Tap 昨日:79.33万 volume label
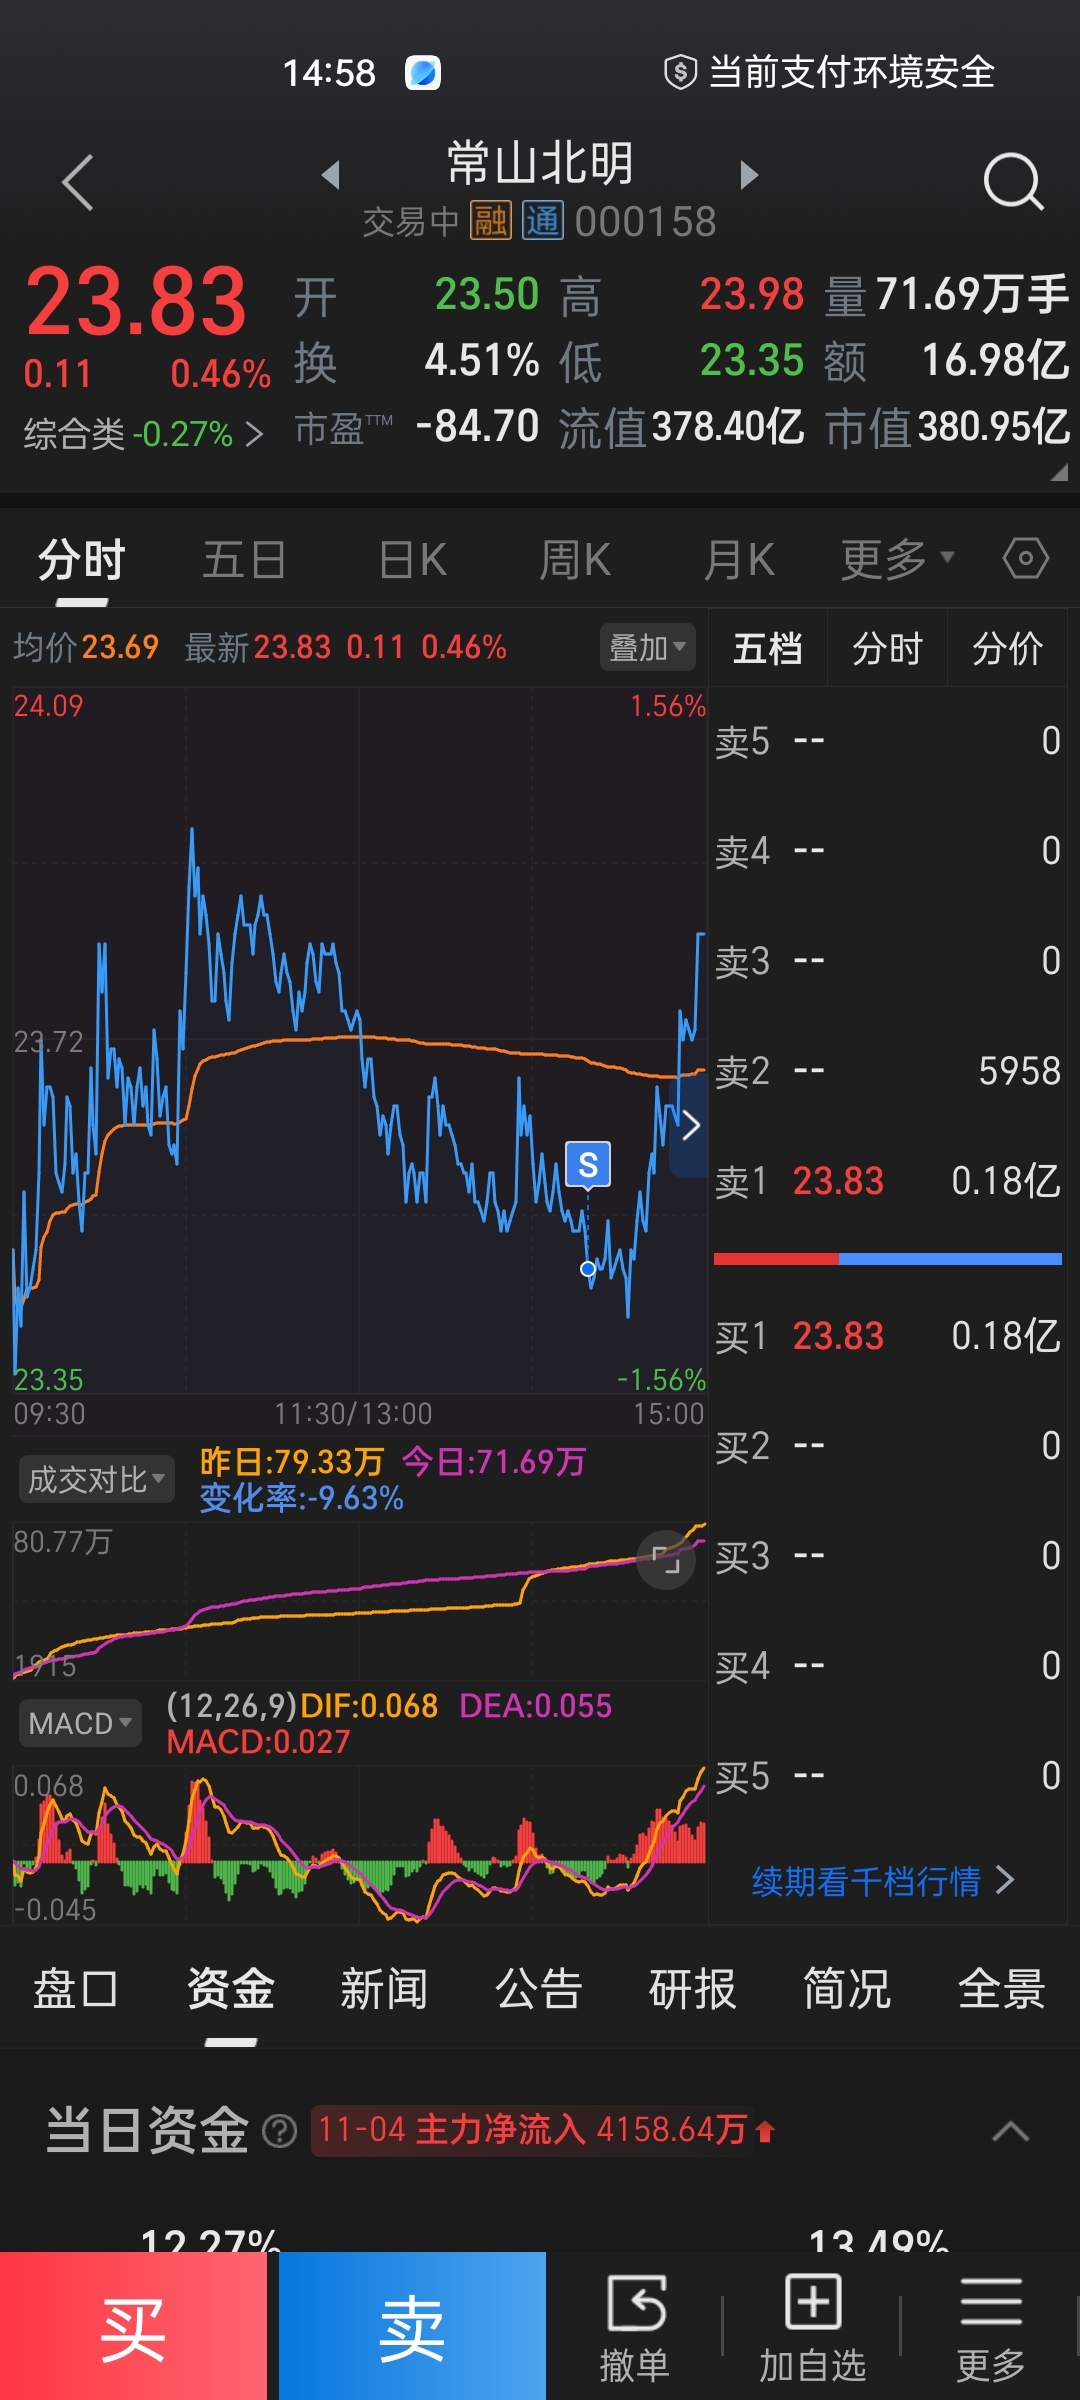Image resolution: width=1080 pixels, height=2400 pixels. pos(292,1462)
